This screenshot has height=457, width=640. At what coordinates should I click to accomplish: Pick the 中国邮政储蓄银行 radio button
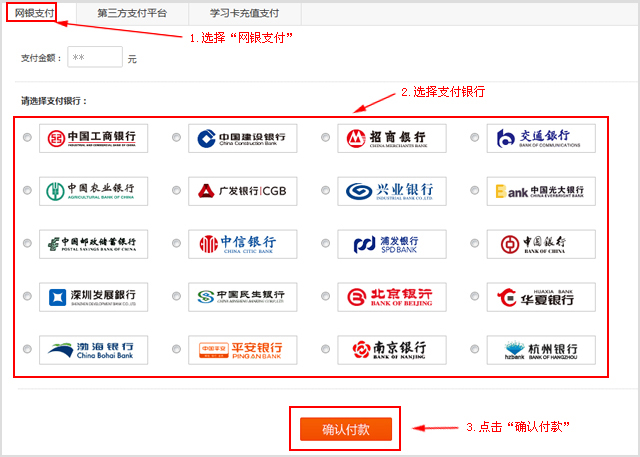coord(27,243)
